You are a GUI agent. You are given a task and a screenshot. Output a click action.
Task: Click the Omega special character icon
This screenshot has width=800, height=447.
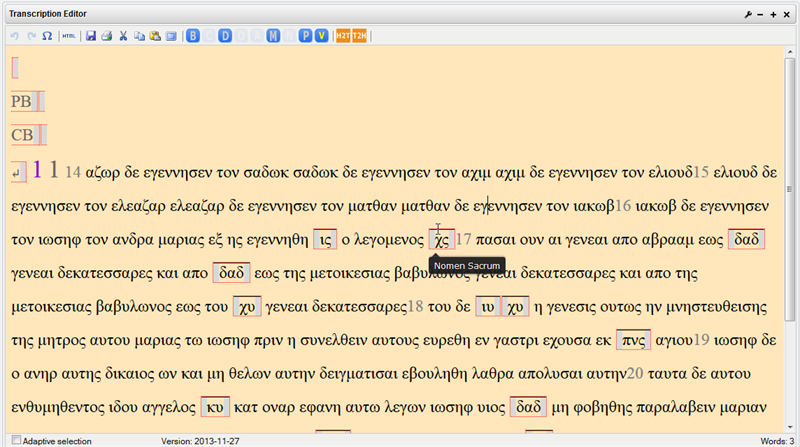tap(46, 36)
